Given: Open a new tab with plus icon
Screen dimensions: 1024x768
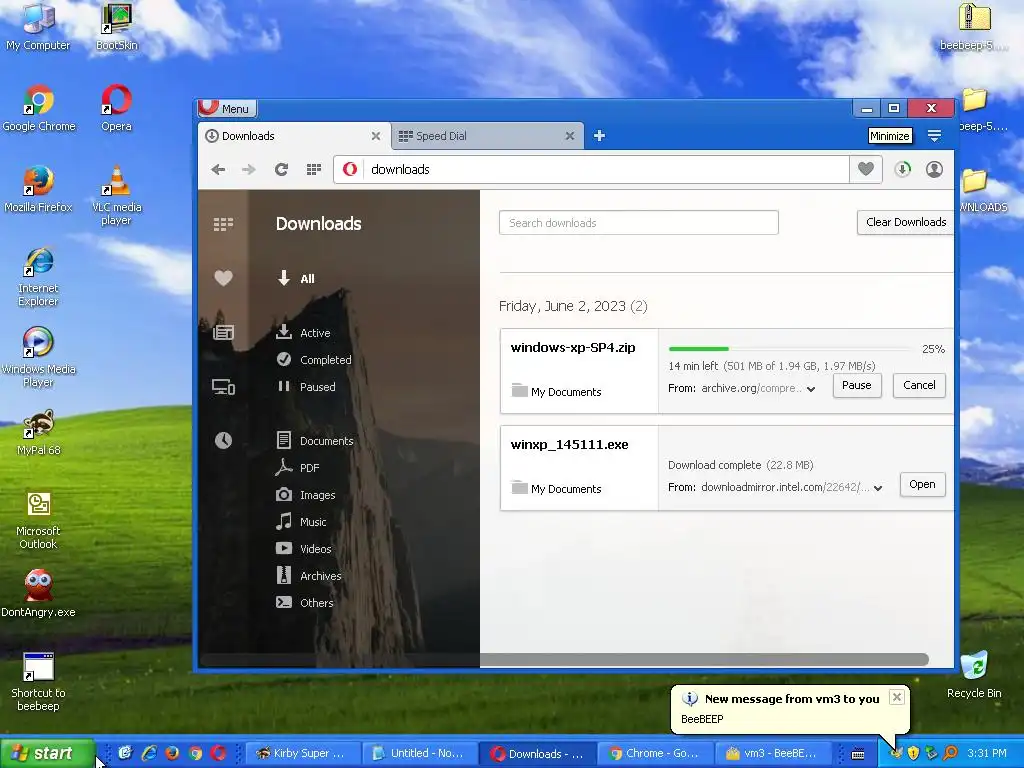Looking at the screenshot, I should click(x=599, y=136).
